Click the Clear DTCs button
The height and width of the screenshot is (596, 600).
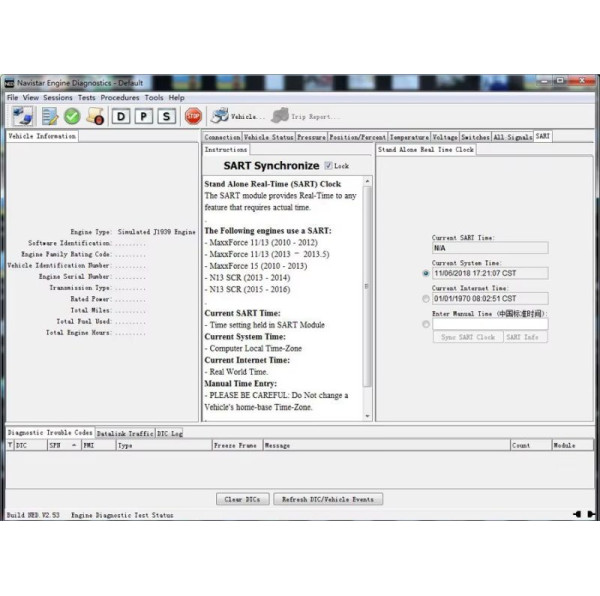[242, 499]
